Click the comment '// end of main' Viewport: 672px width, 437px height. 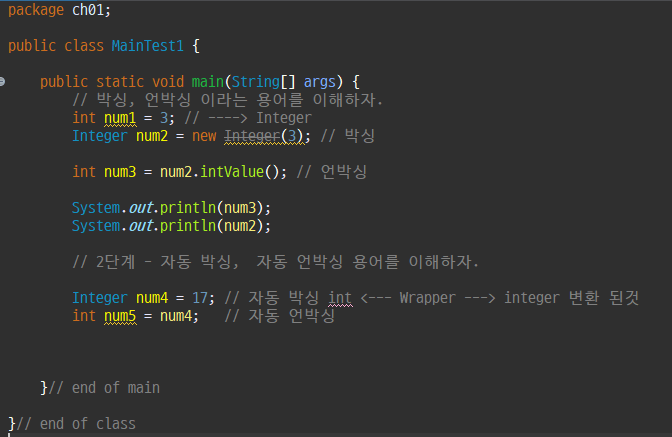[104, 388]
